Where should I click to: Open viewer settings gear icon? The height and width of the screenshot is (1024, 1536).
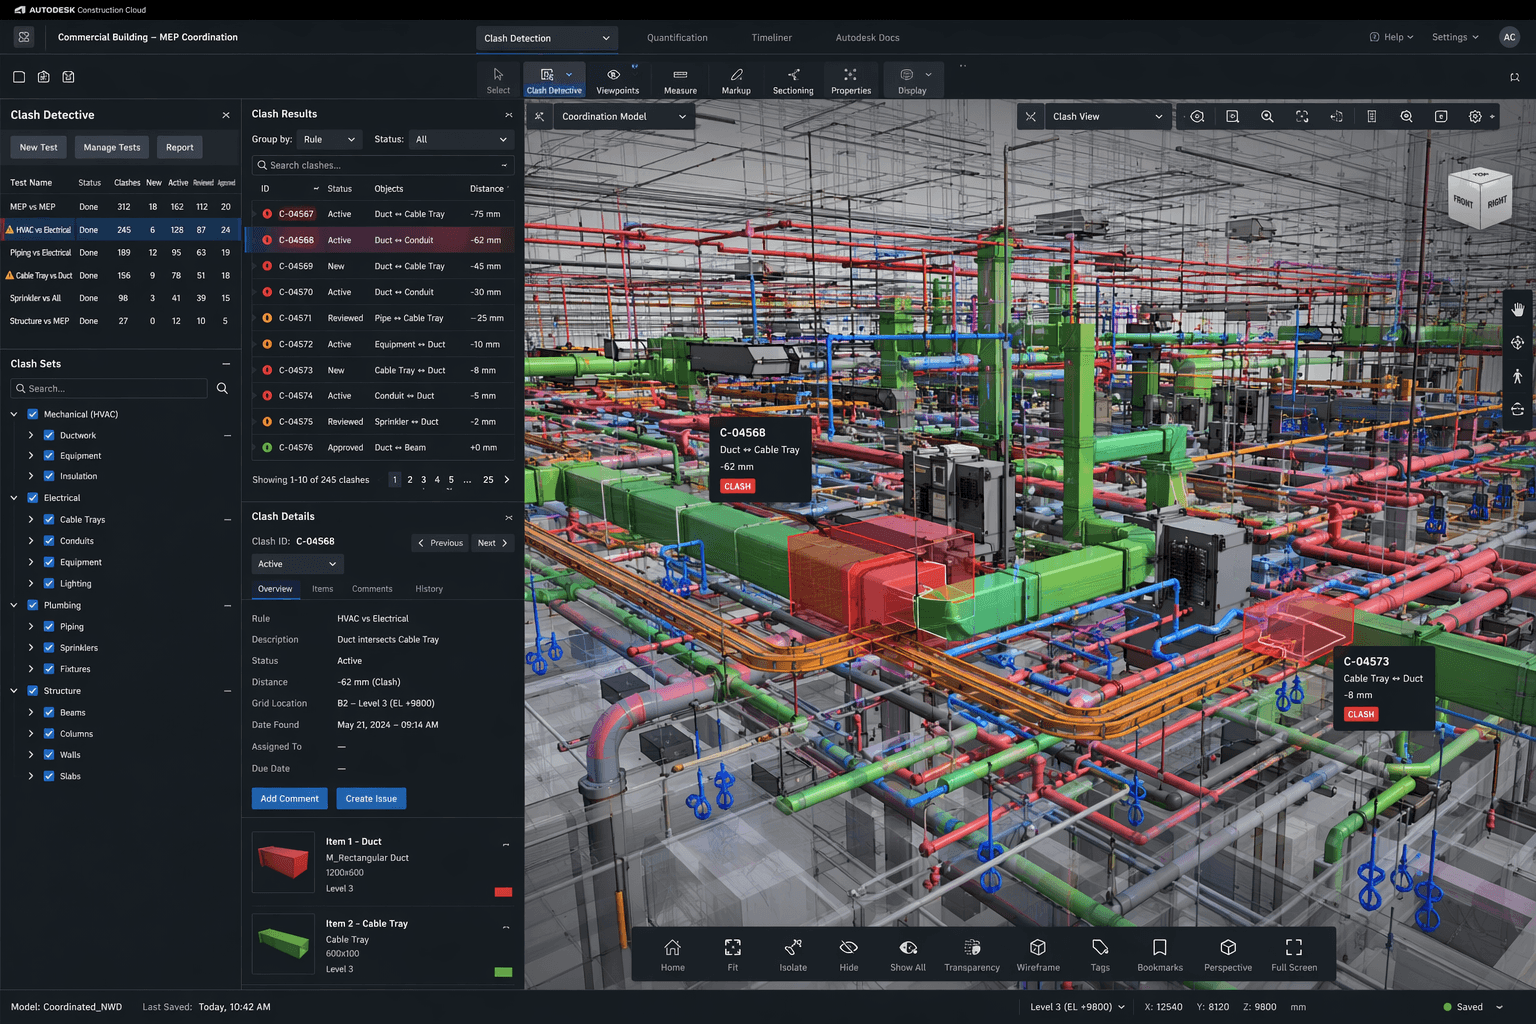pos(1475,117)
